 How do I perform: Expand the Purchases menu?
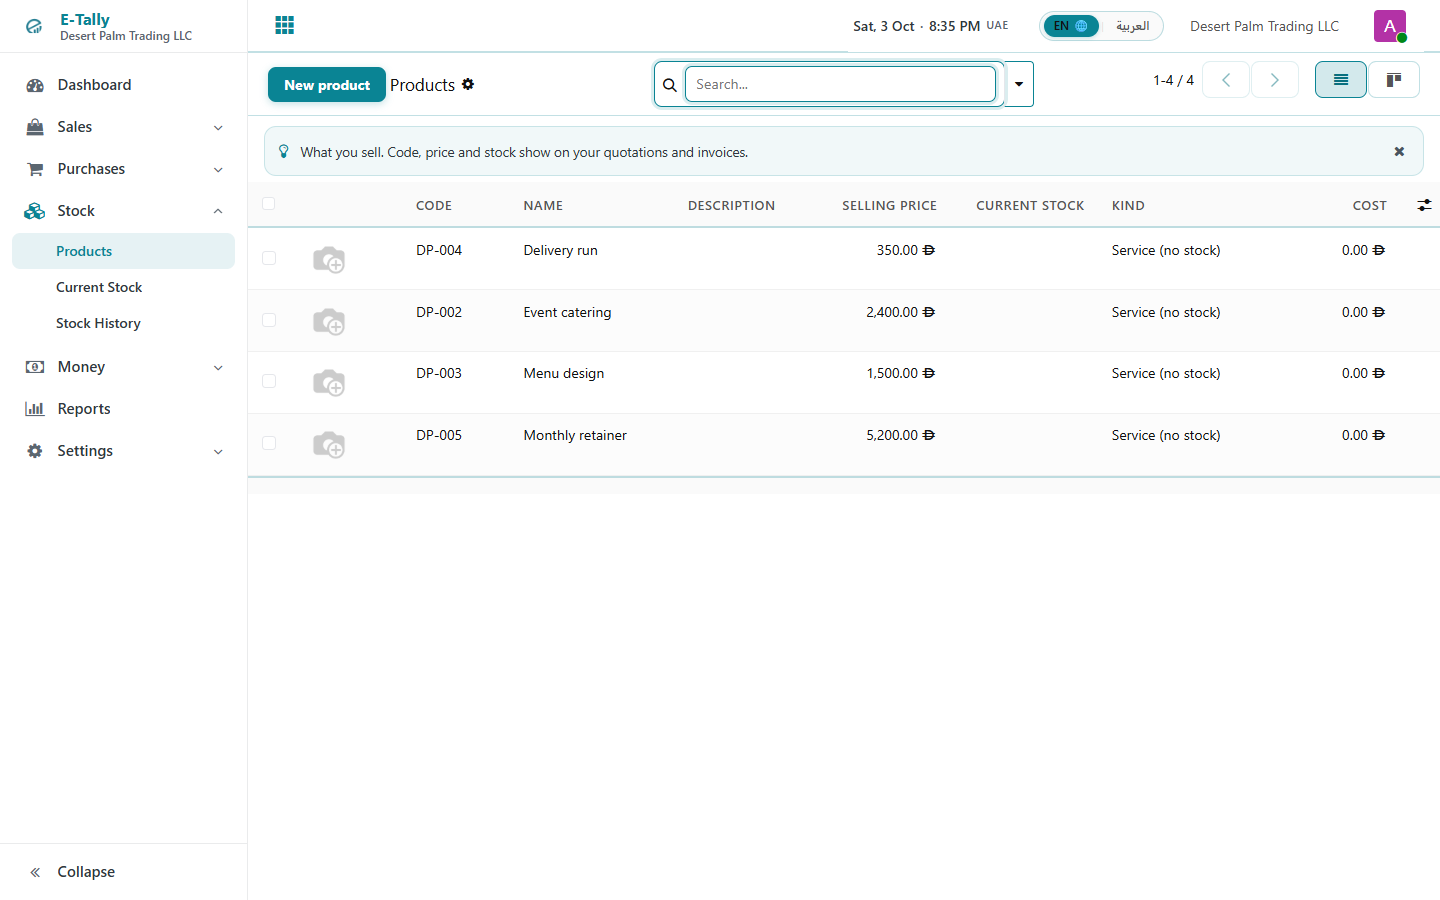[x=124, y=169]
